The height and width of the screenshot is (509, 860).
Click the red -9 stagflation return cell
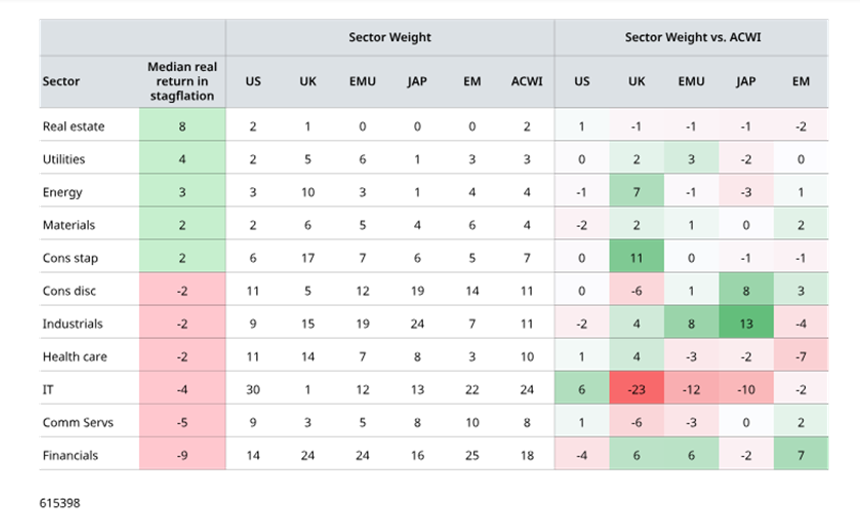[x=182, y=455]
